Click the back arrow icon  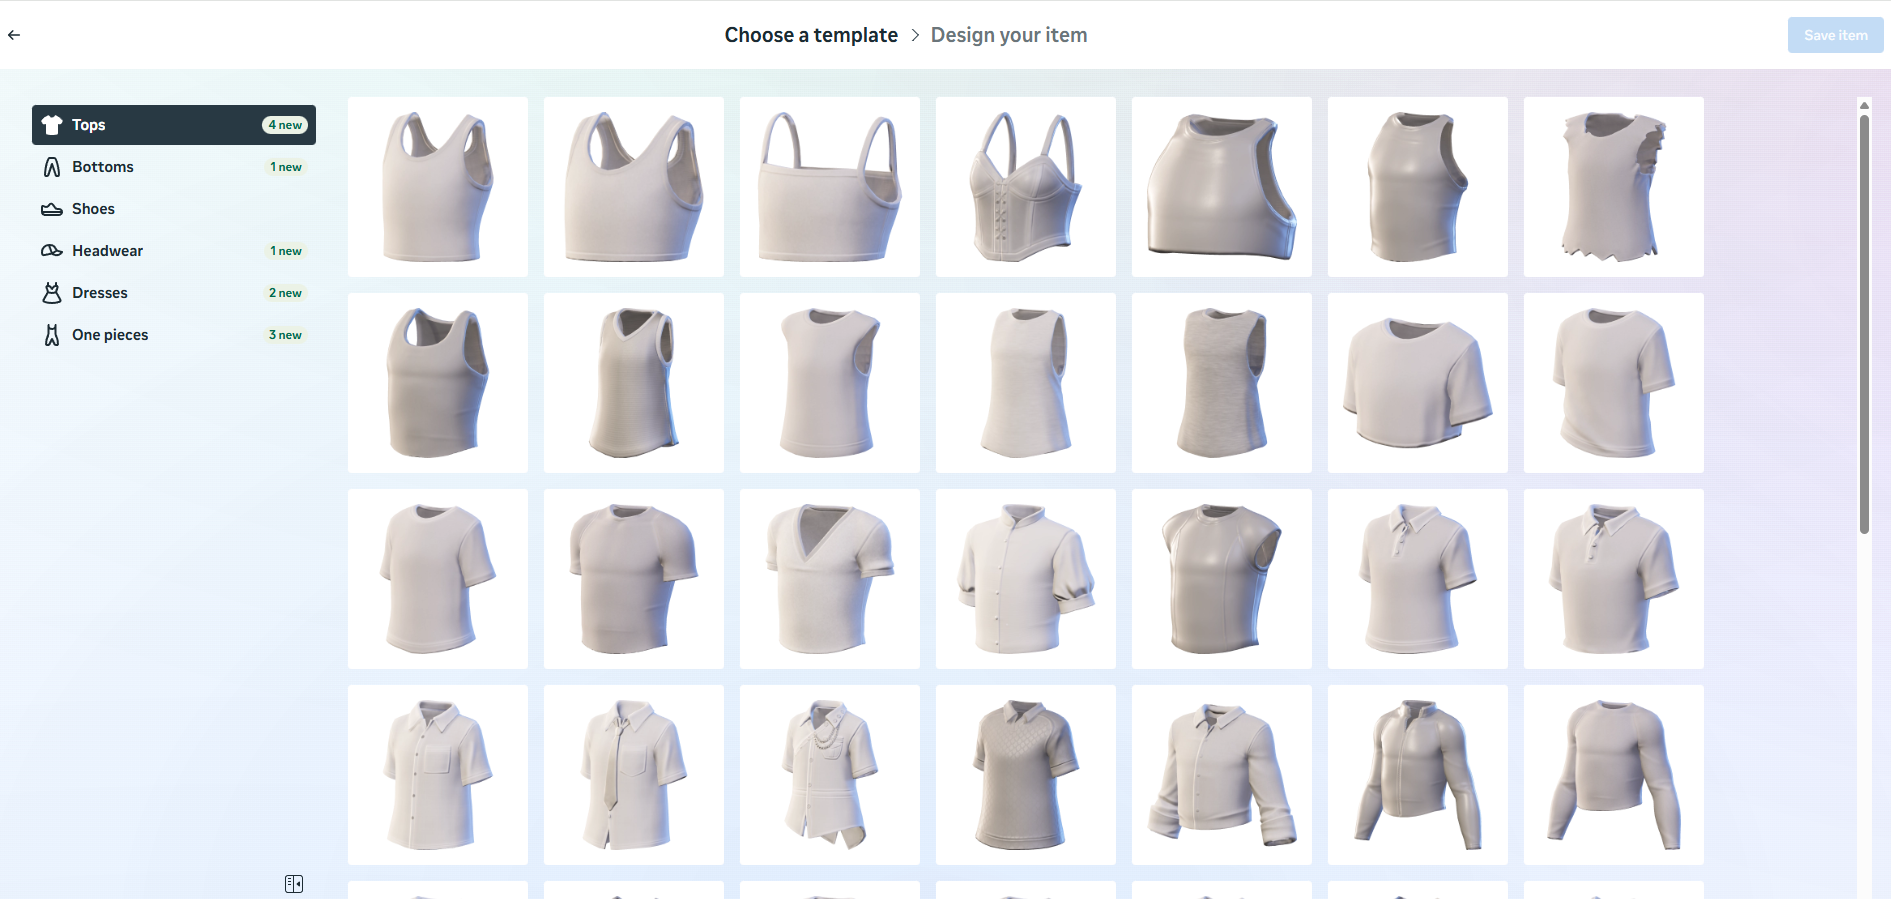click(14, 35)
